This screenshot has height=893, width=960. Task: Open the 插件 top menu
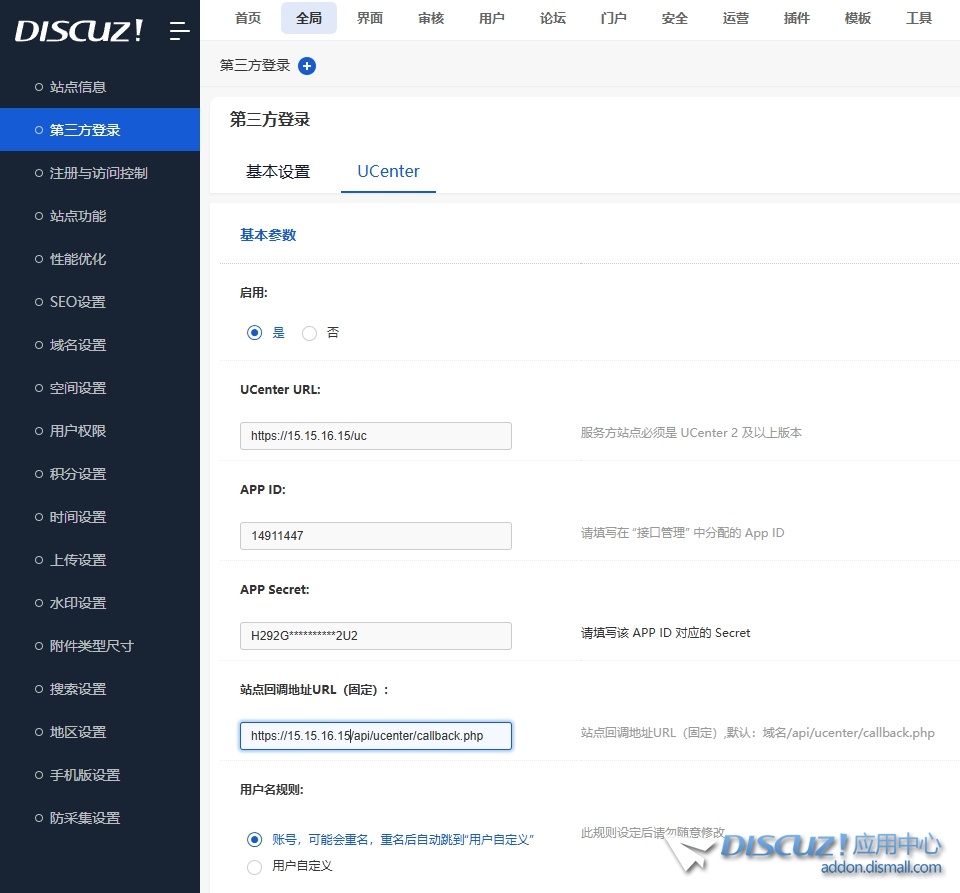coord(797,18)
